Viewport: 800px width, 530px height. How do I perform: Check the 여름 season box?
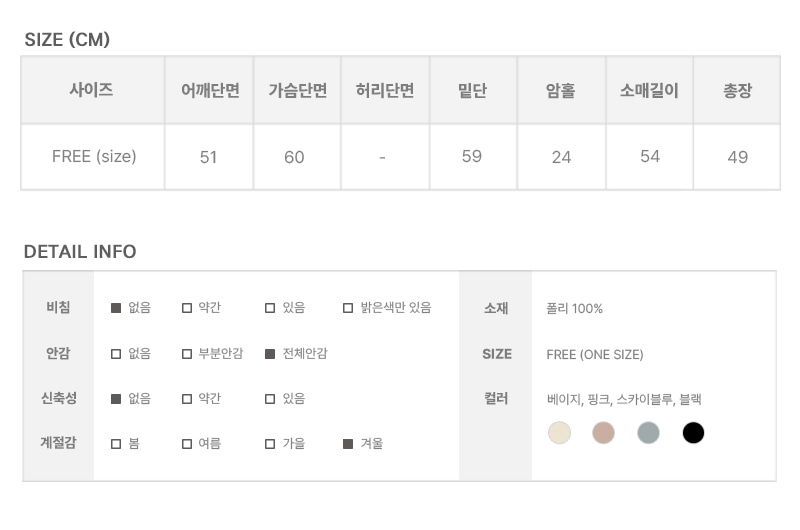tap(187, 443)
